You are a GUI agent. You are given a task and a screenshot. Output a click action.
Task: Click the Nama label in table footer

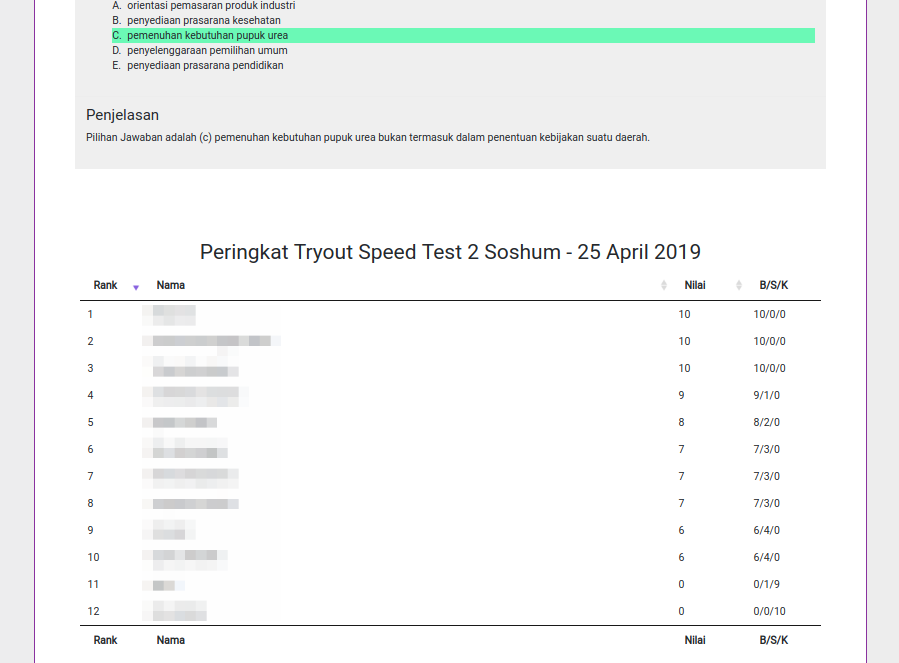pyautogui.click(x=171, y=640)
